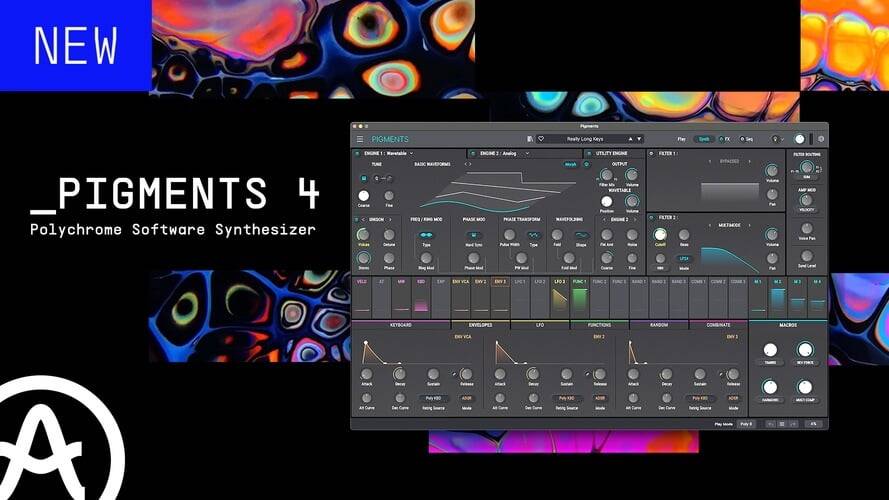Adjust the Engine 1 Coarse tune knob
The image size is (889, 500).
[x=363, y=196]
